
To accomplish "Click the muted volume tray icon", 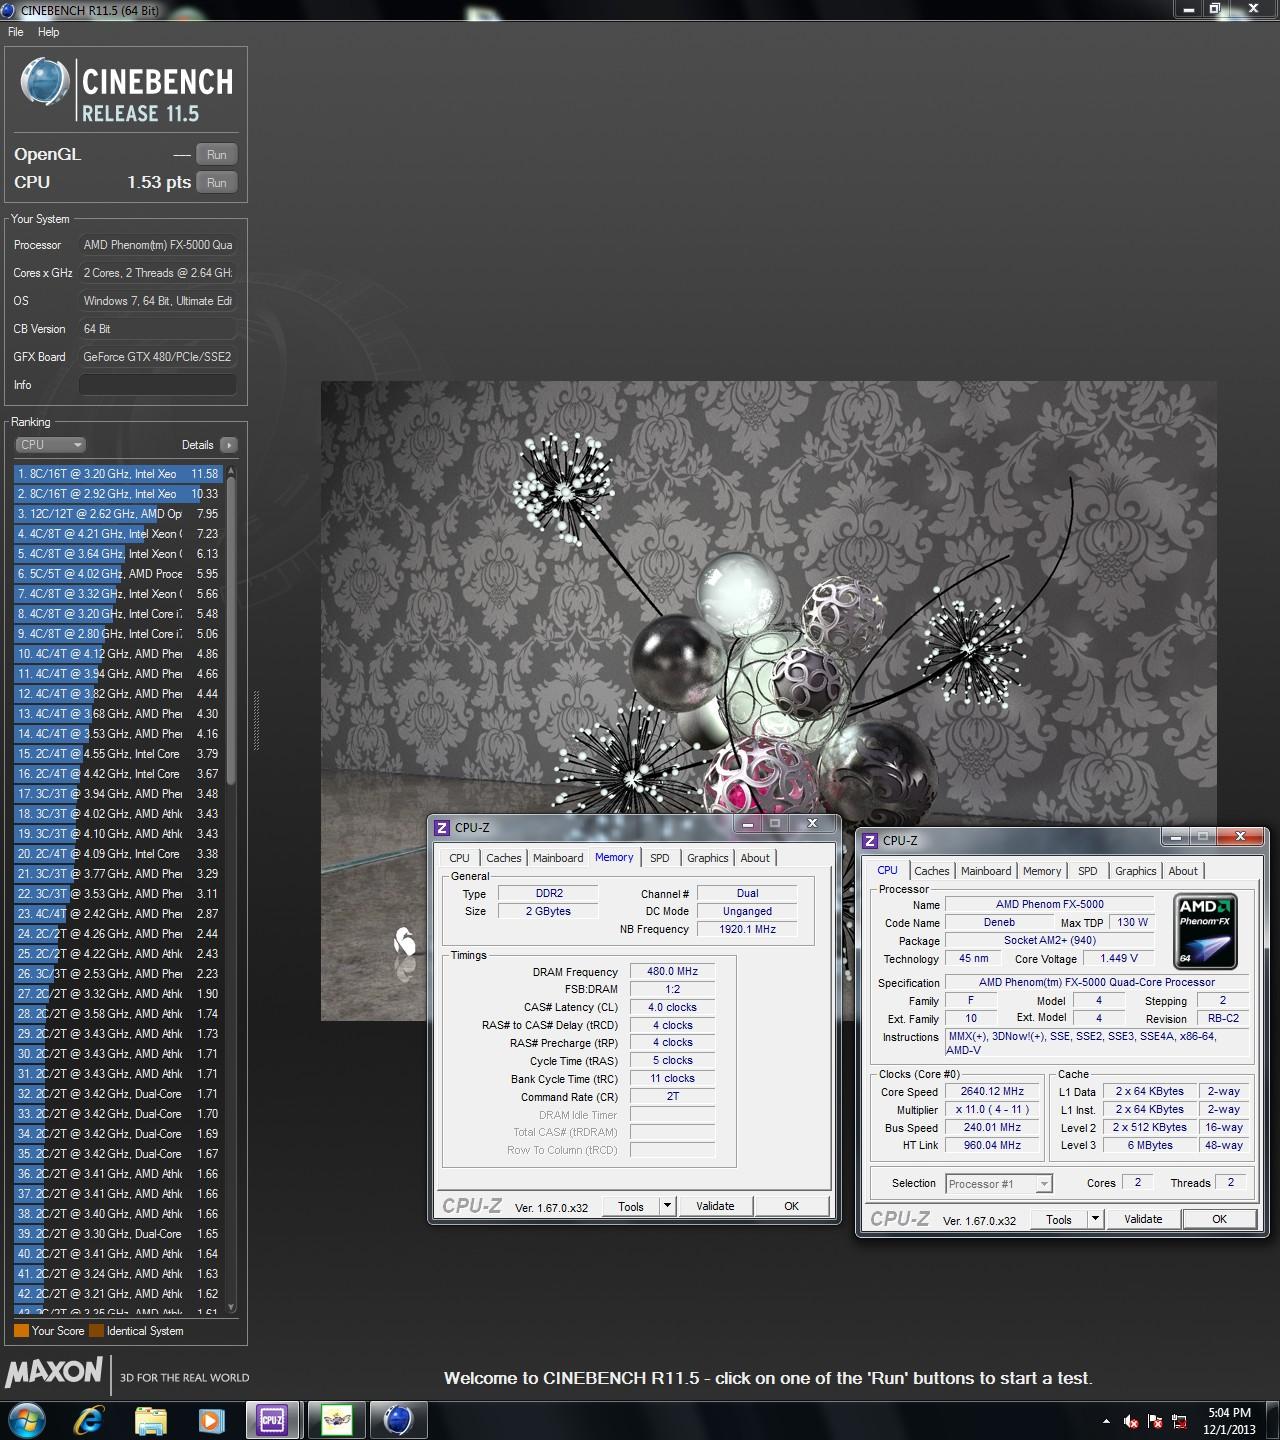I will (1131, 1421).
